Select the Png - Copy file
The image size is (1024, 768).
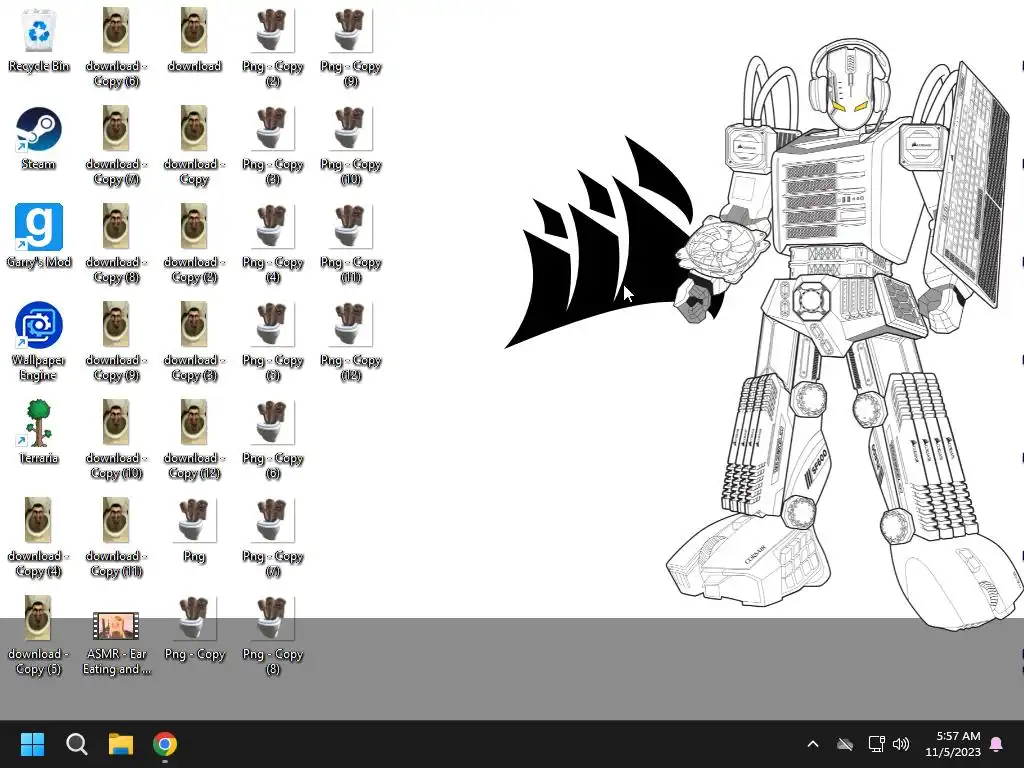tap(194, 628)
